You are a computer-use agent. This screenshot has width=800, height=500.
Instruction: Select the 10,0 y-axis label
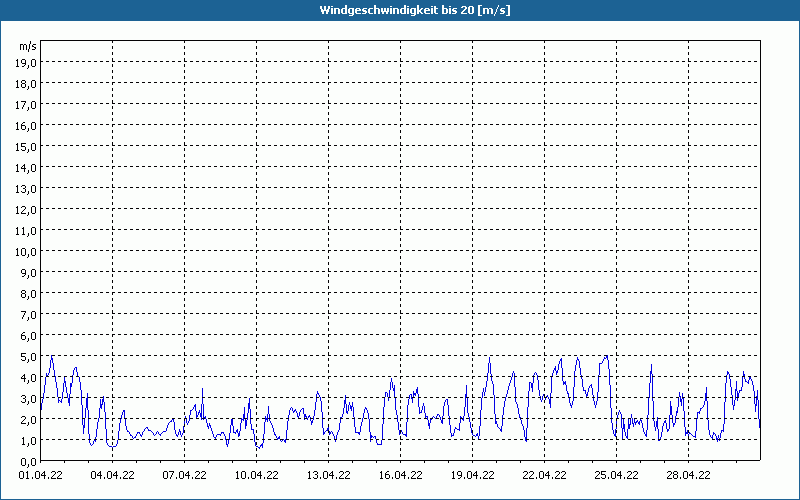(26, 252)
